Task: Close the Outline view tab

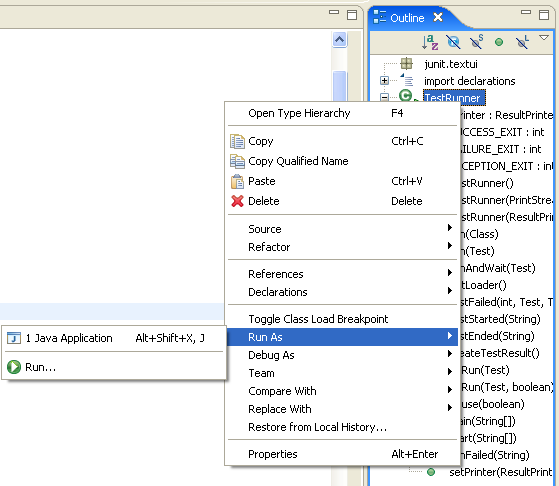Action: point(438,17)
